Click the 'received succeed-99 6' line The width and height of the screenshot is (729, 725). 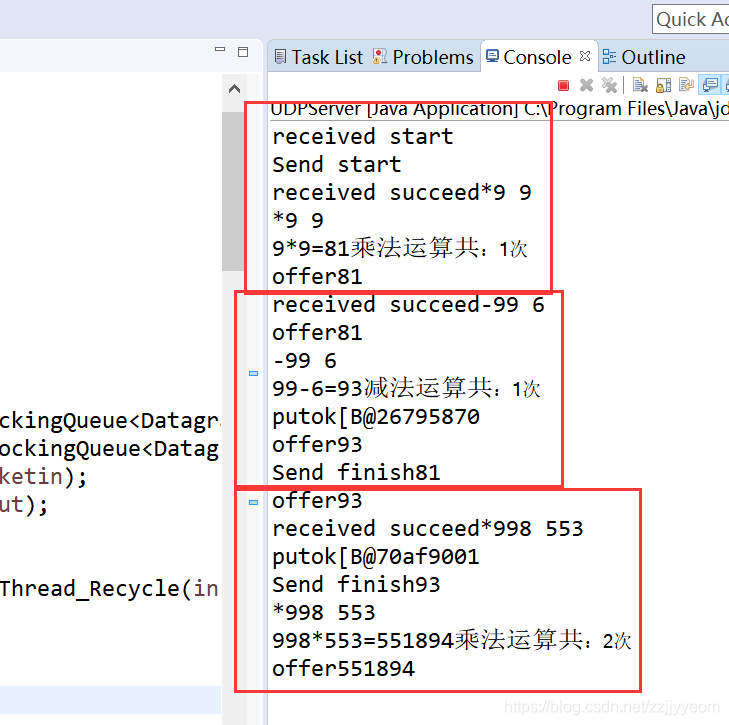pyautogui.click(x=408, y=305)
